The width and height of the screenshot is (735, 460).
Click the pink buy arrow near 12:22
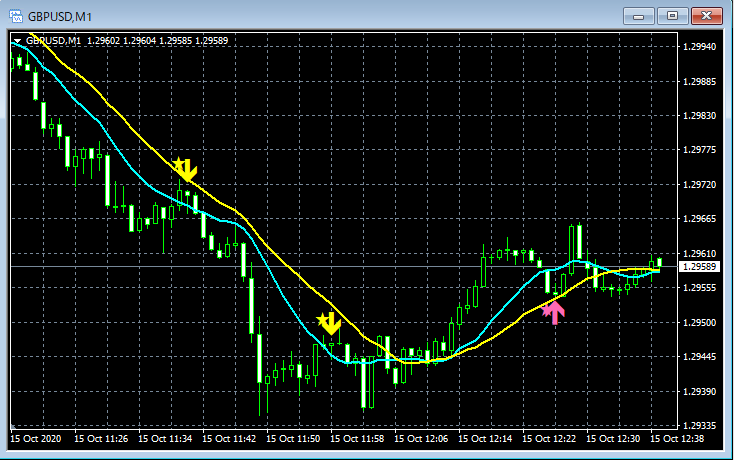click(x=554, y=312)
